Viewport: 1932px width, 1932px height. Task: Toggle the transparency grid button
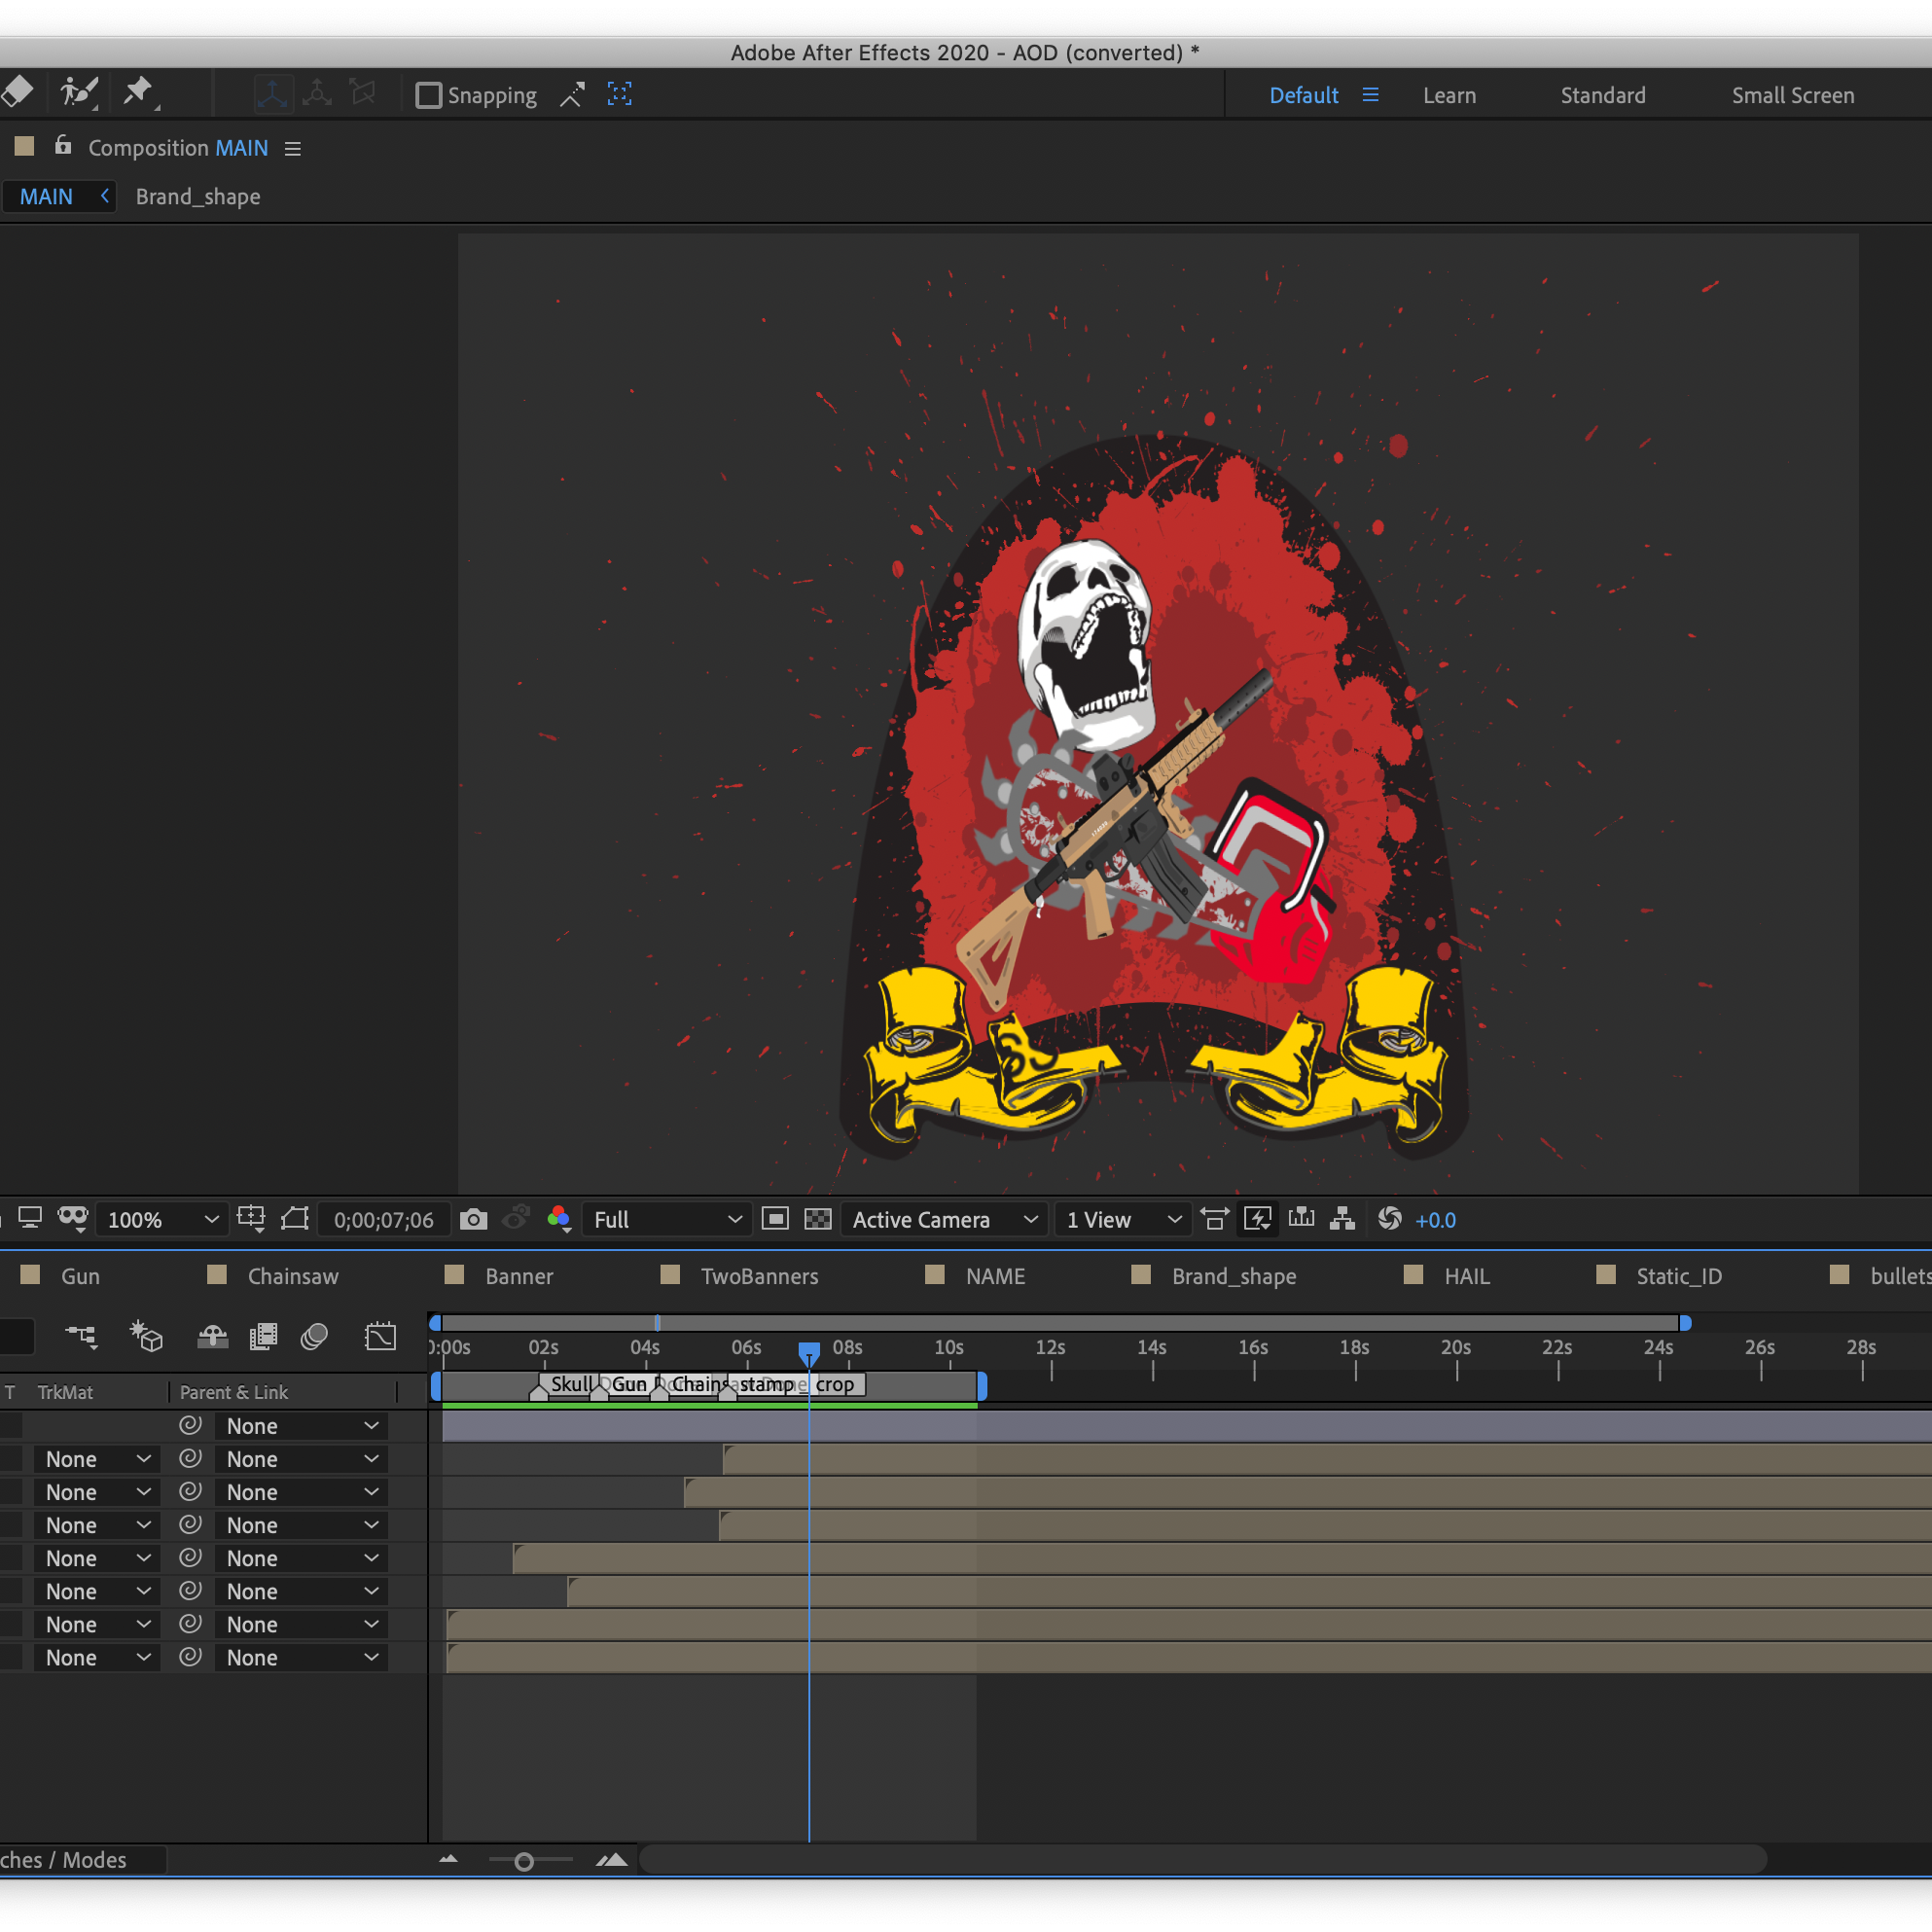tap(818, 1219)
